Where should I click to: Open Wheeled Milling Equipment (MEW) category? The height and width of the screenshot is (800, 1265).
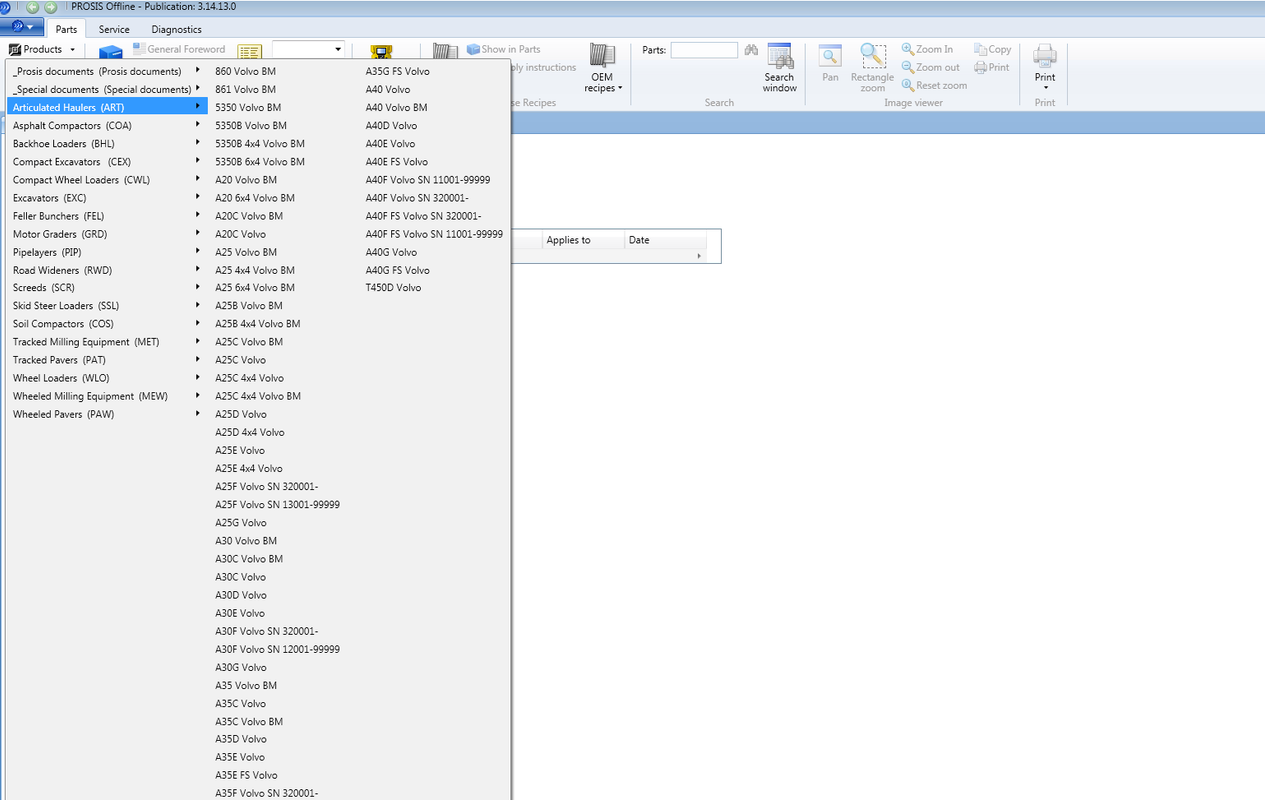point(107,396)
